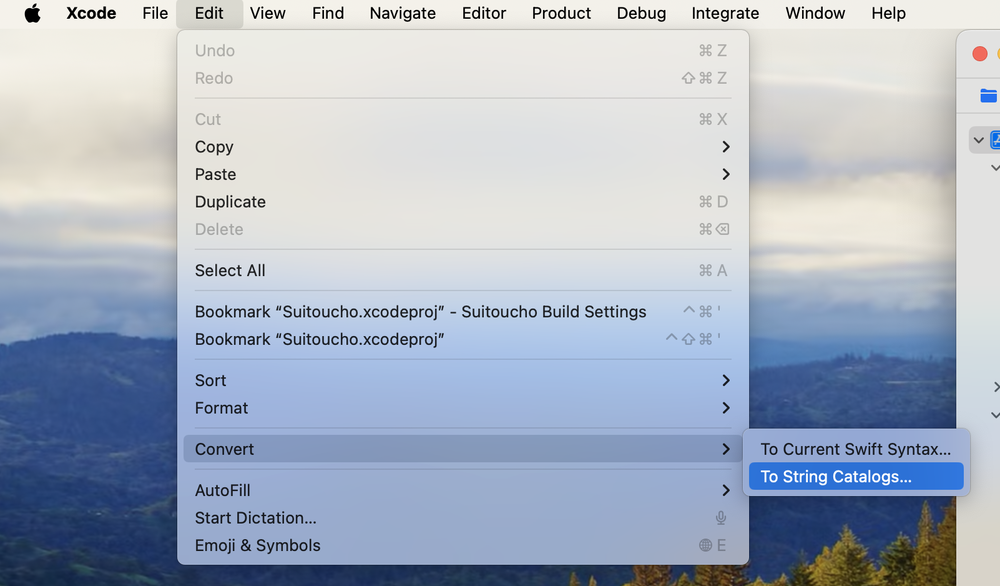This screenshot has height=586, width=1000.
Task: Click the globe icon beside Emoji & Symbols
Action: (706, 545)
